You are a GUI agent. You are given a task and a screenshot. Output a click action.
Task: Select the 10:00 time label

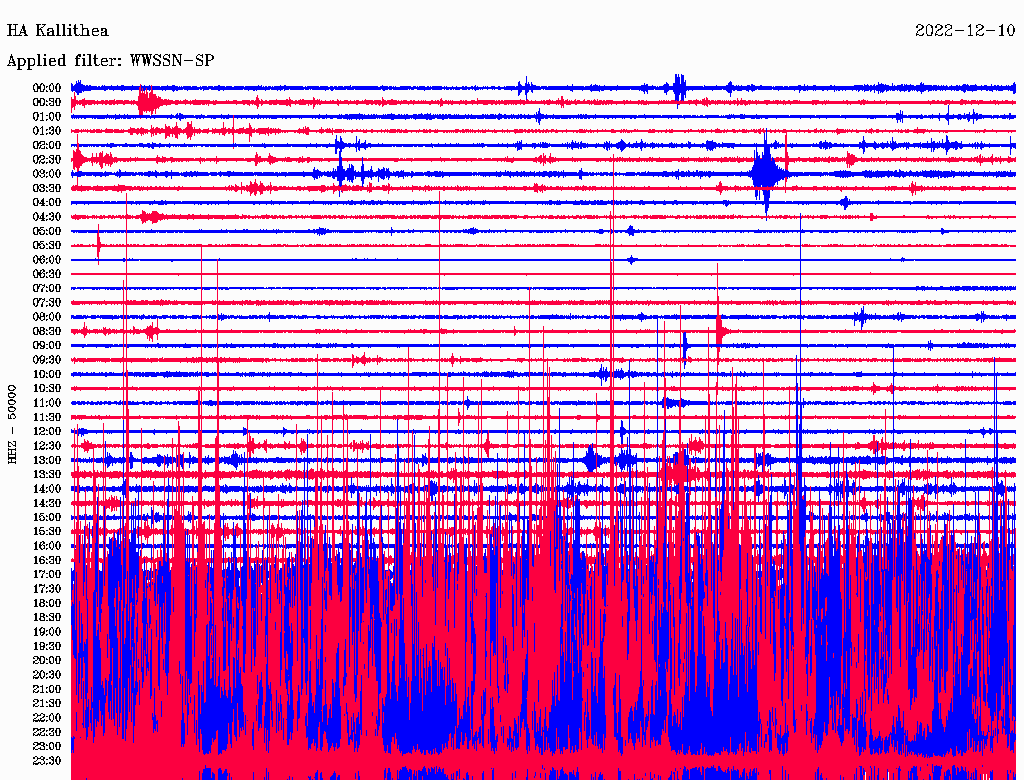(47, 374)
